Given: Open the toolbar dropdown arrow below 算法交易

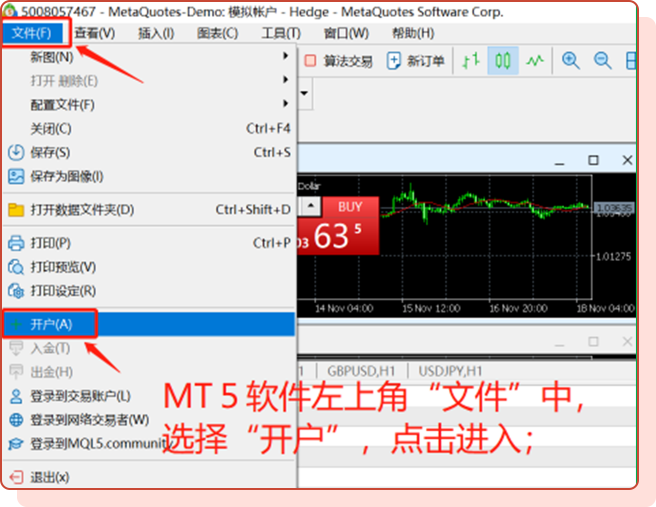Looking at the screenshot, I should click(304, 93).
